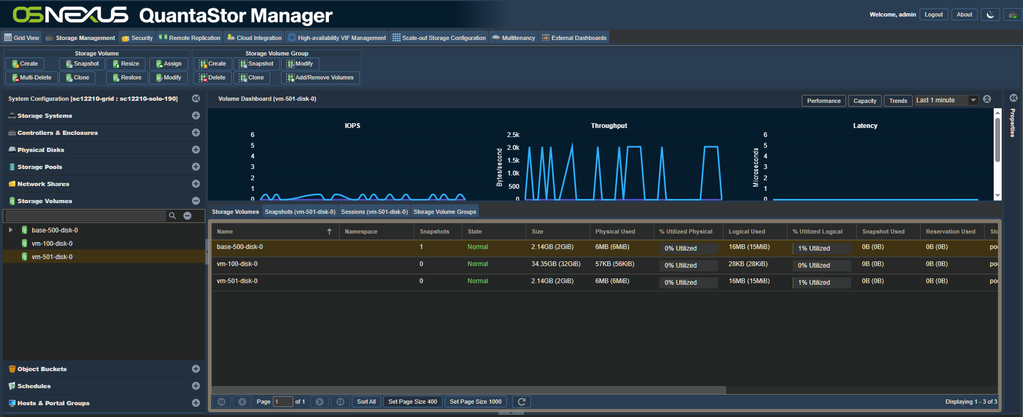Open the Remote Replication tab

point(190,38)
